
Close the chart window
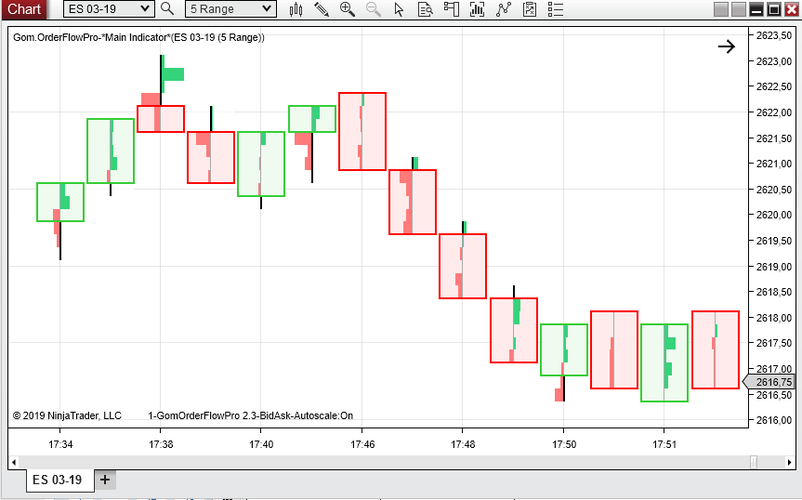click(x=791, y=9)
